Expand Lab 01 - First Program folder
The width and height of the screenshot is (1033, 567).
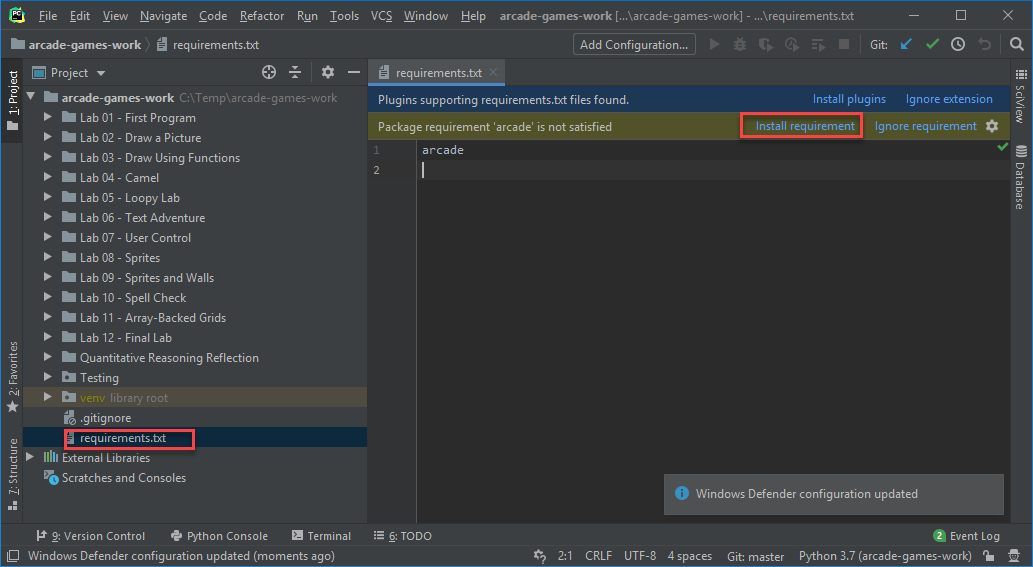(47, 117)
